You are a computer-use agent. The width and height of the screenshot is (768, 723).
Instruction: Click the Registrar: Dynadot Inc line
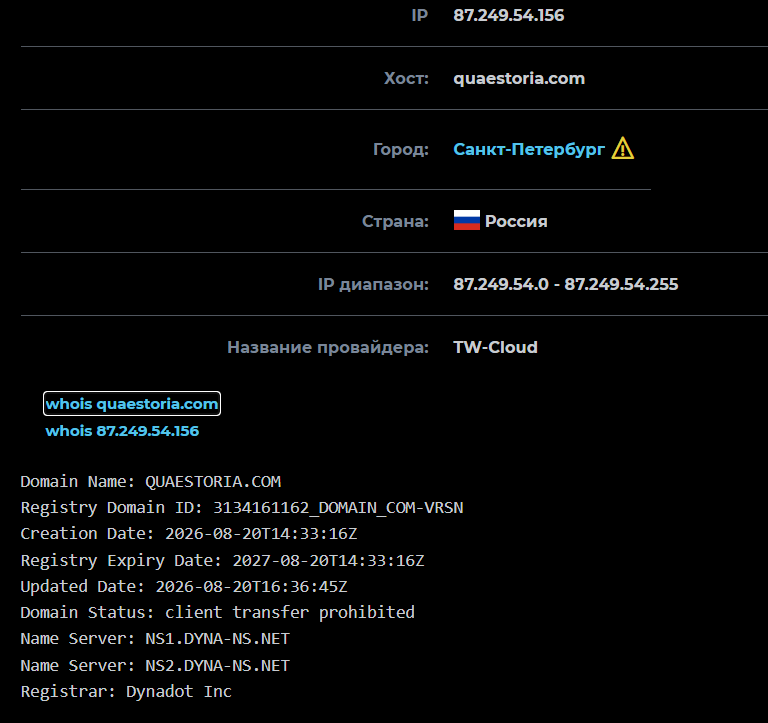coord(126,692)
